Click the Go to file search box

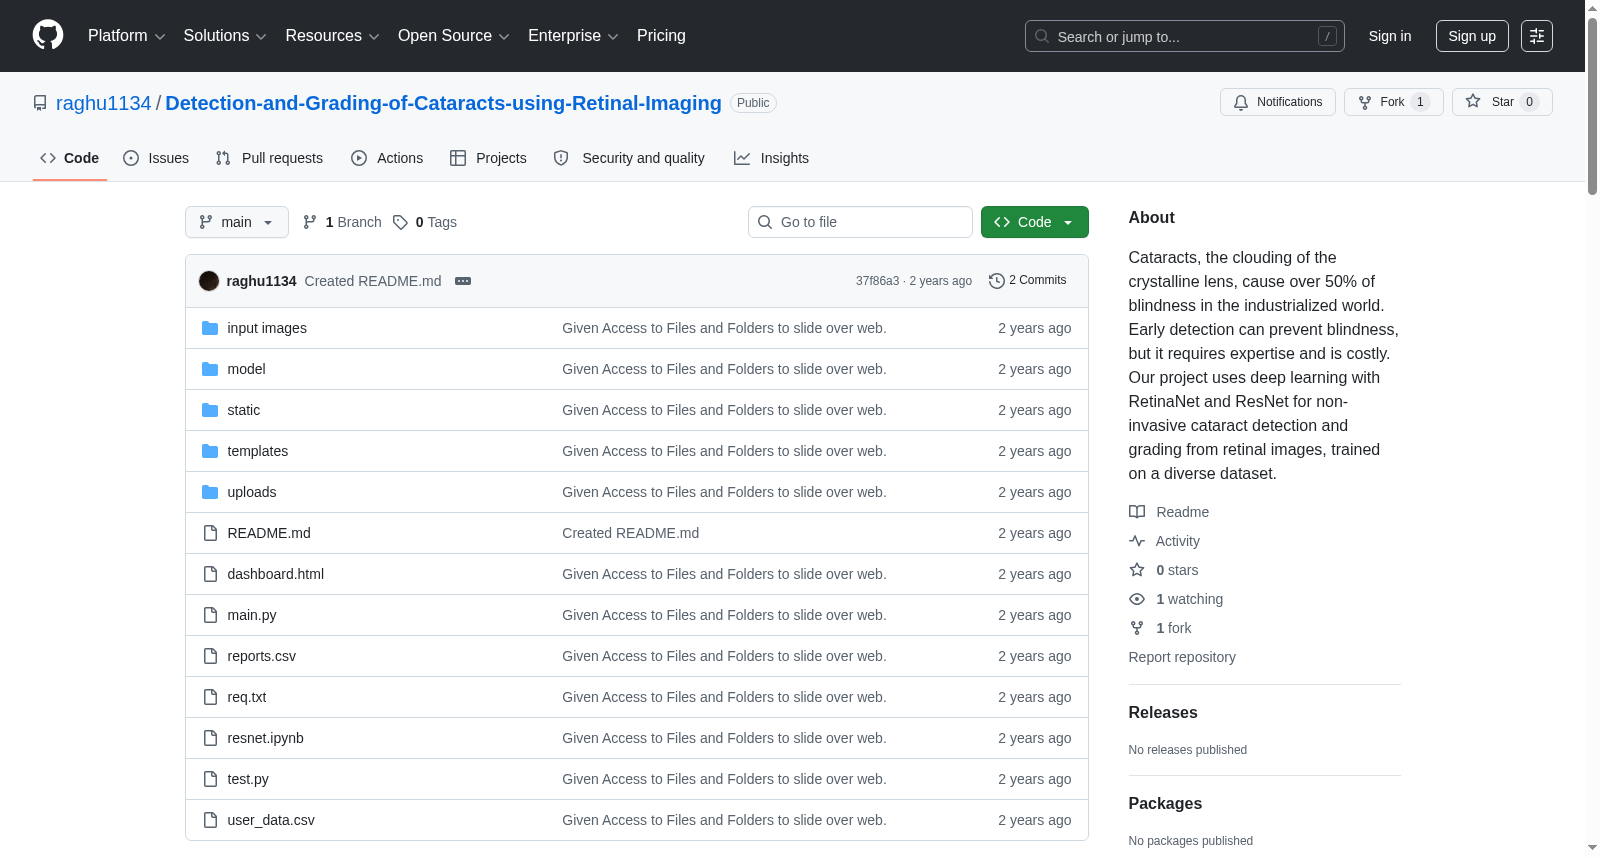coord(860,222)
